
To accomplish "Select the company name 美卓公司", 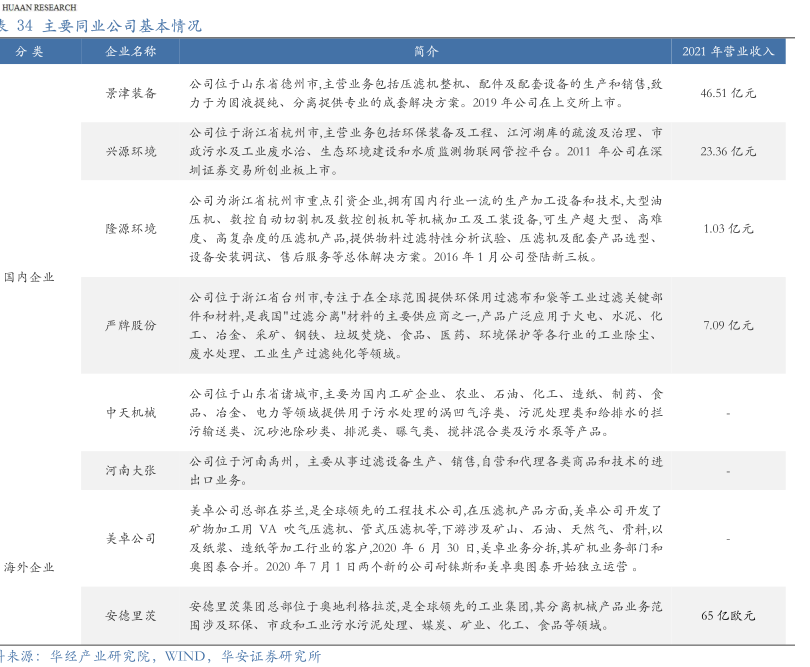I will click(x=131, y=539).
